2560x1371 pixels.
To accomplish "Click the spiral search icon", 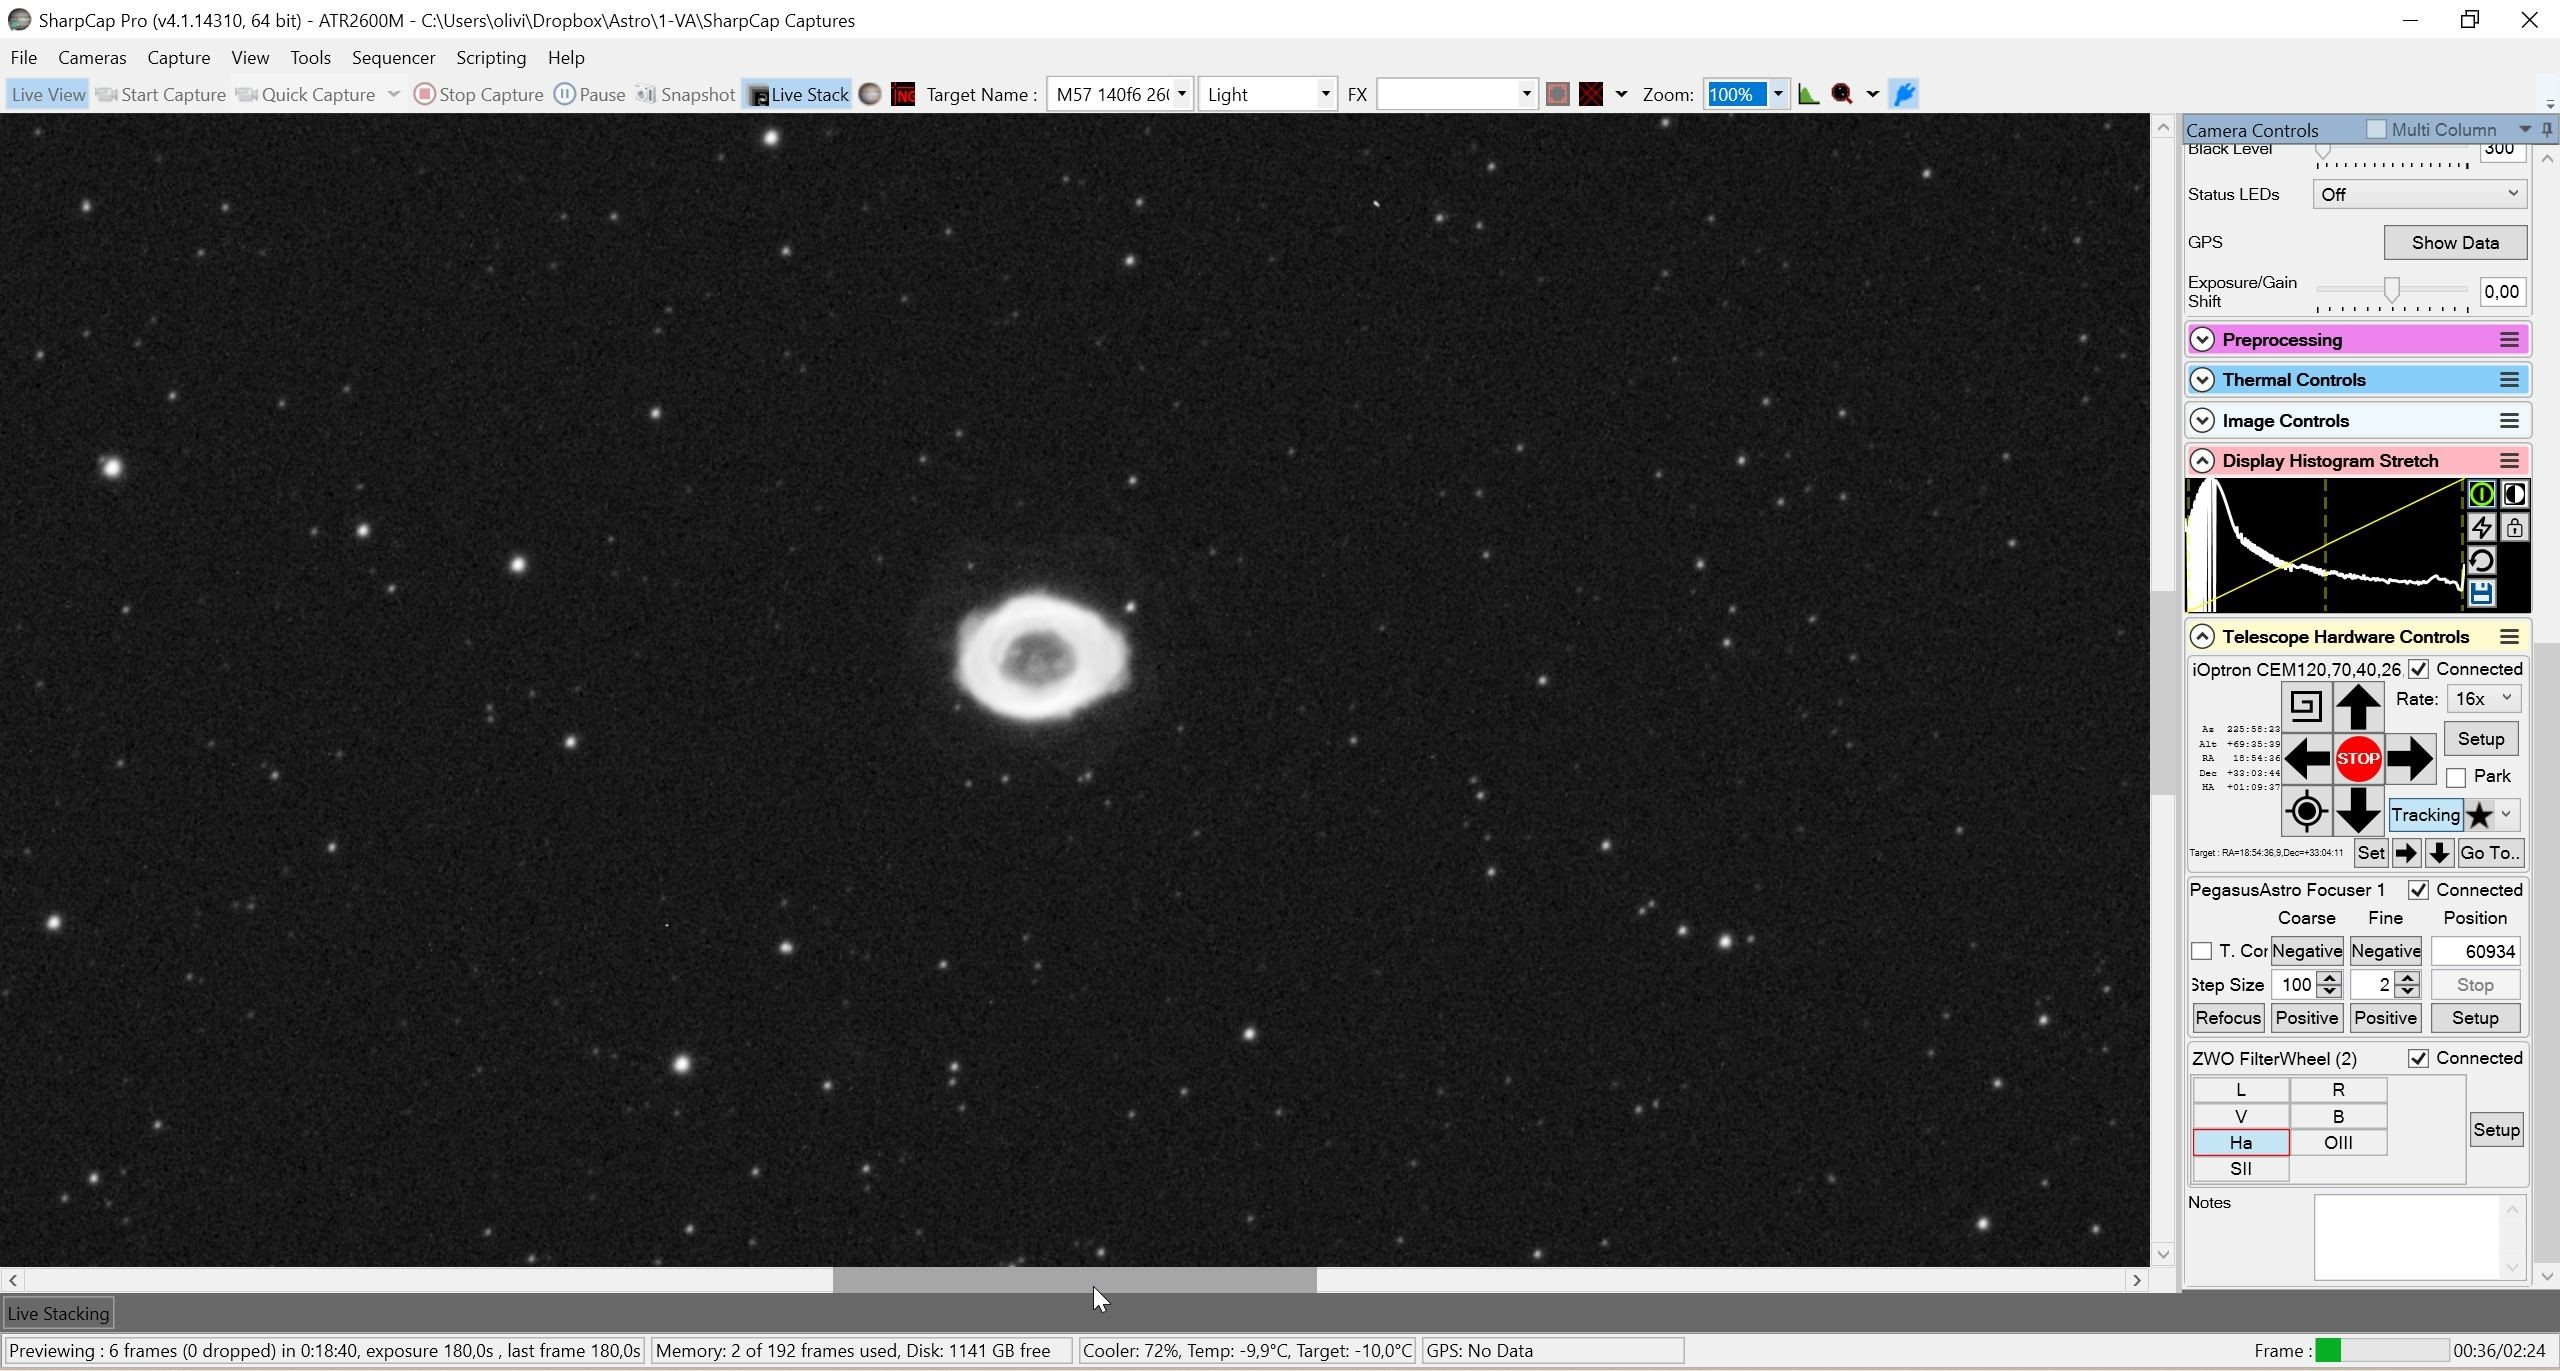I will [x=2306, y=707].
